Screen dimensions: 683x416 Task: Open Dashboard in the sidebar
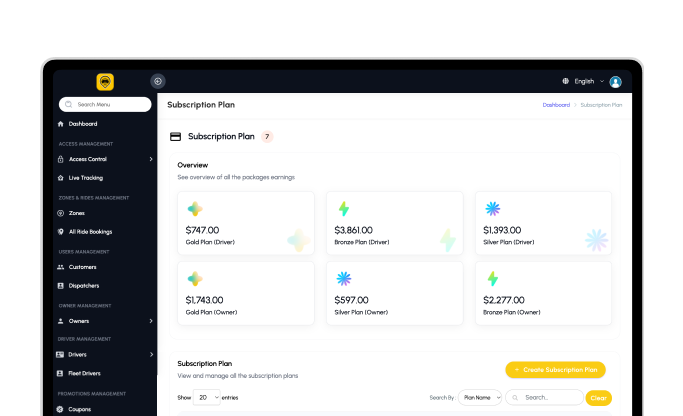pos(83,124)
